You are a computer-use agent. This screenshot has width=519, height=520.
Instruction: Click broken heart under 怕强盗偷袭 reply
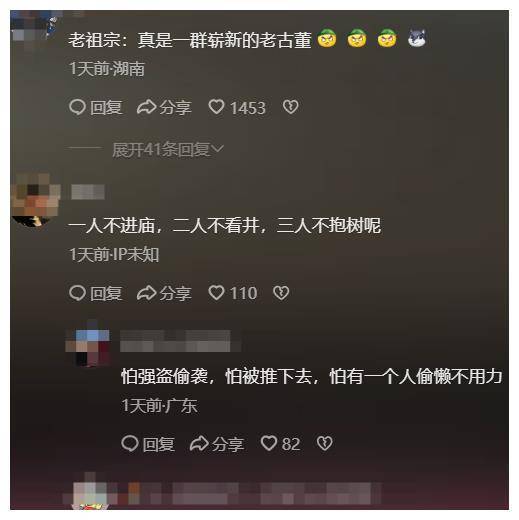(x=324, y=444)
